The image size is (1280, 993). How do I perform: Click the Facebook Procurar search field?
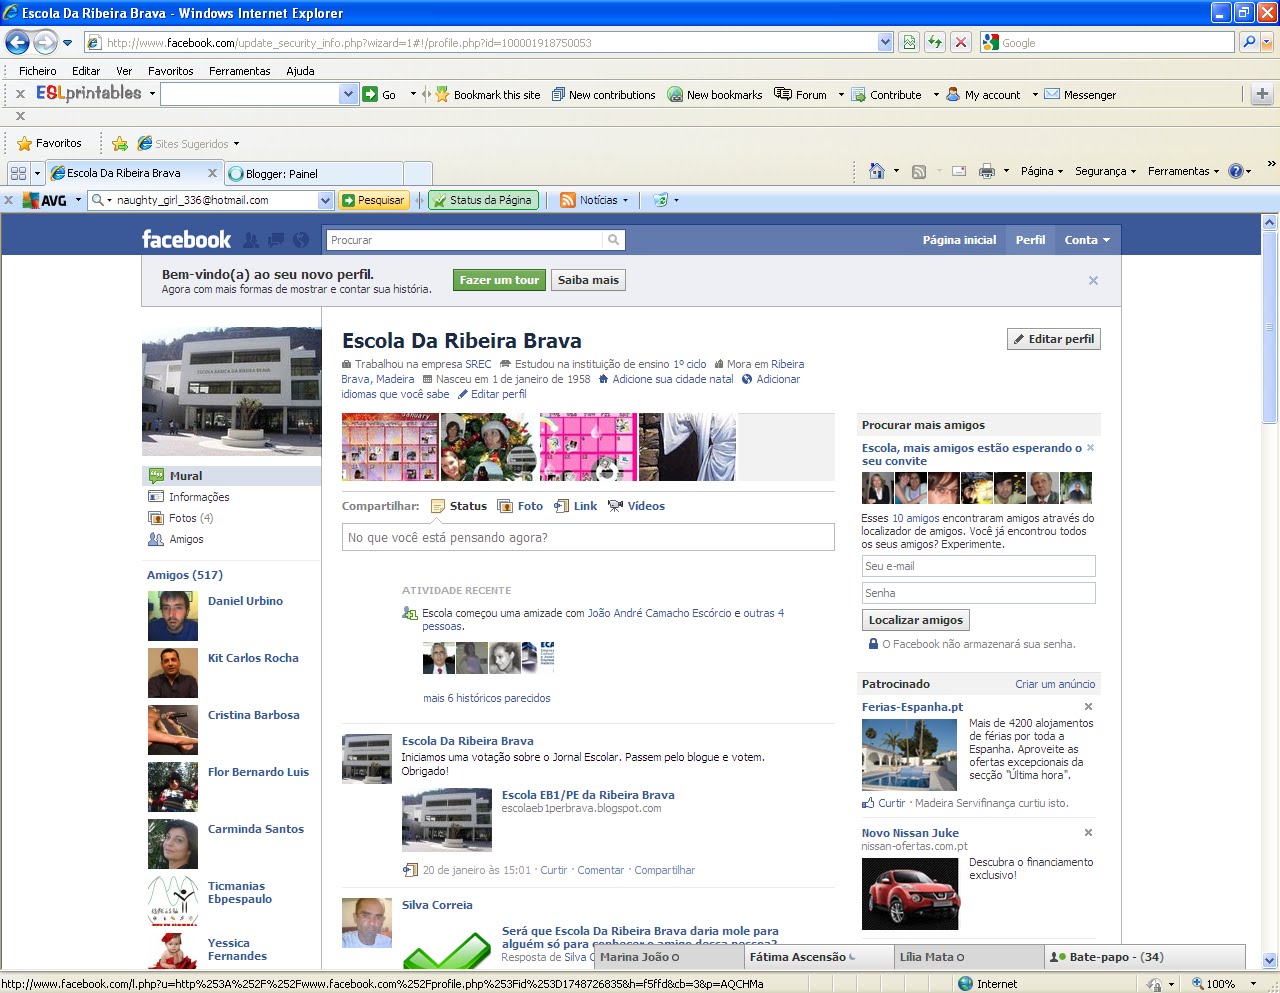465,240
